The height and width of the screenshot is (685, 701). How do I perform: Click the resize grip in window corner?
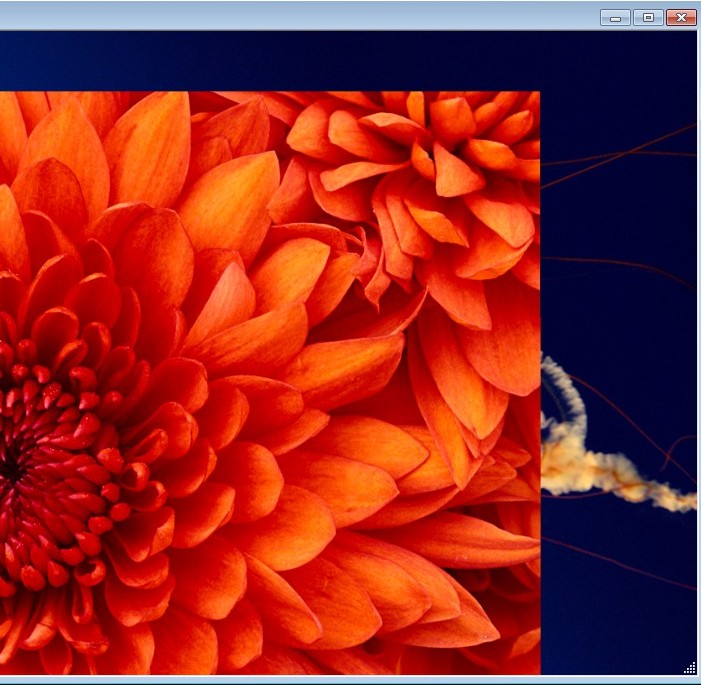pos(690,668)
